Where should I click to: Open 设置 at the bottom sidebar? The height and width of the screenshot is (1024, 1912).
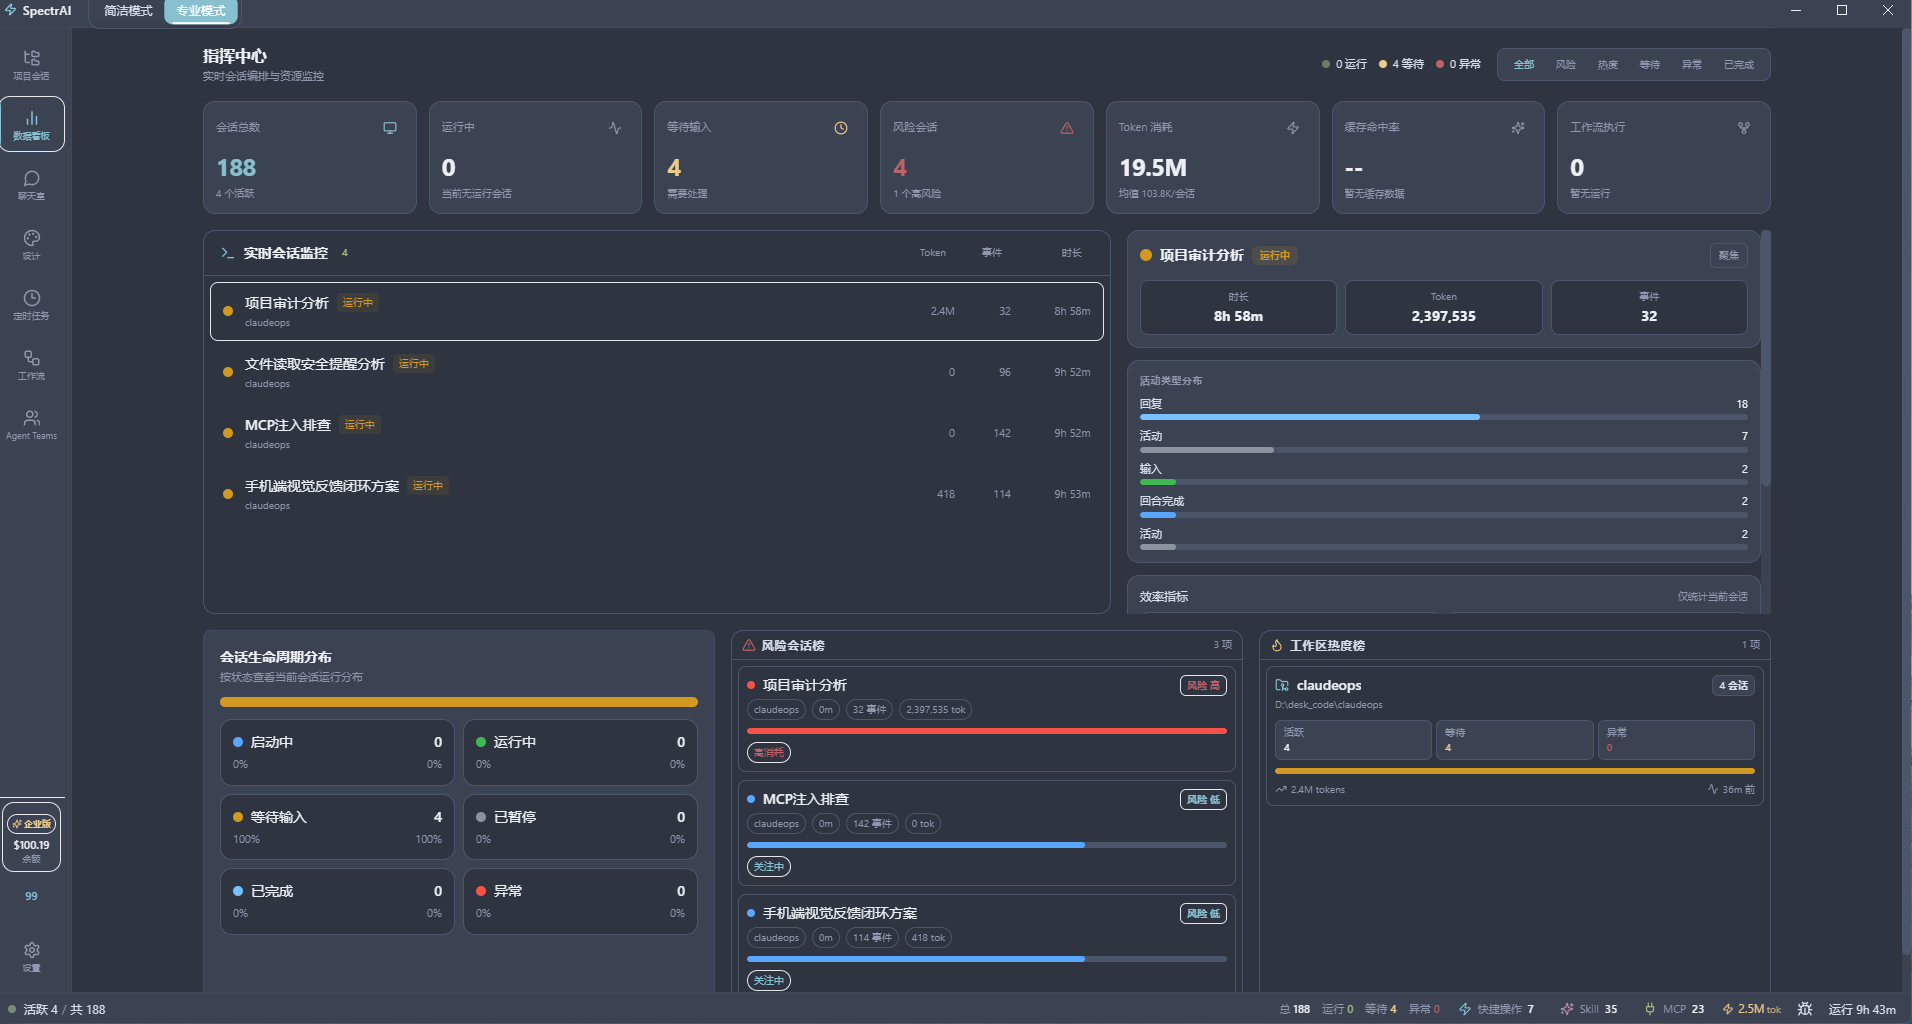(31, 955)
